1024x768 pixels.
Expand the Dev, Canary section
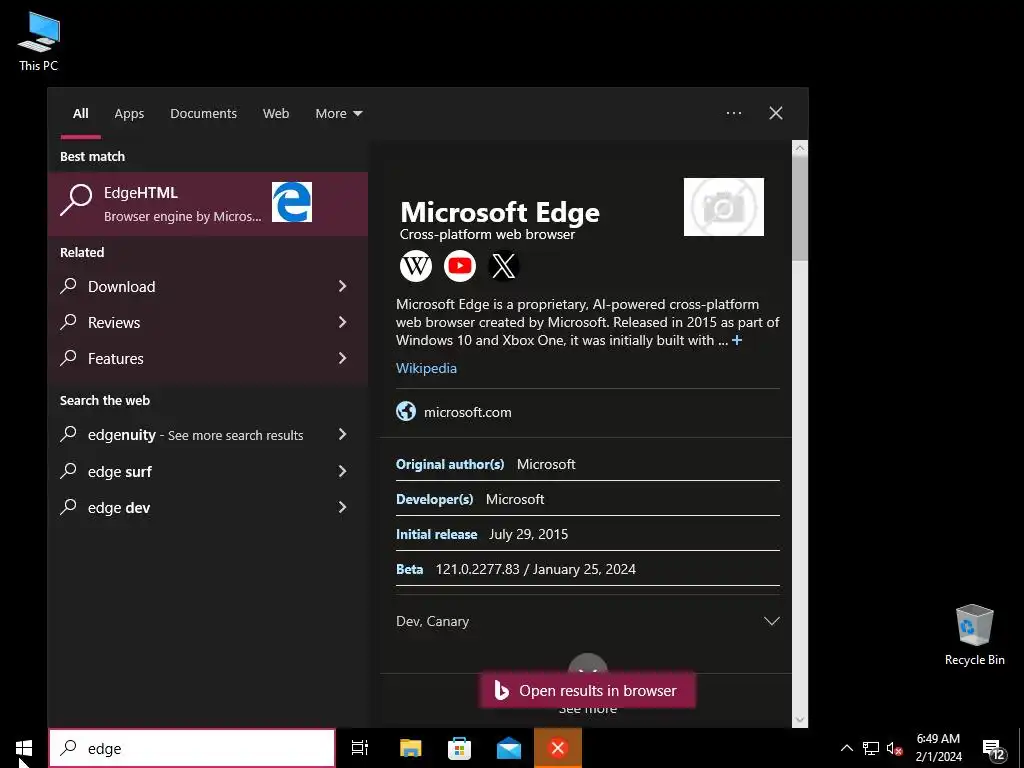[x=588, y=621]
